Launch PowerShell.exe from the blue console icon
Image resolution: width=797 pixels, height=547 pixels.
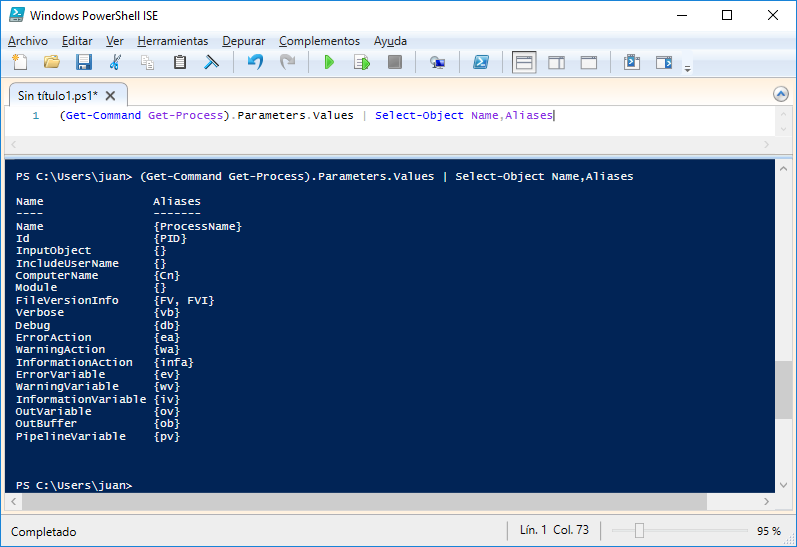point(481,62)
